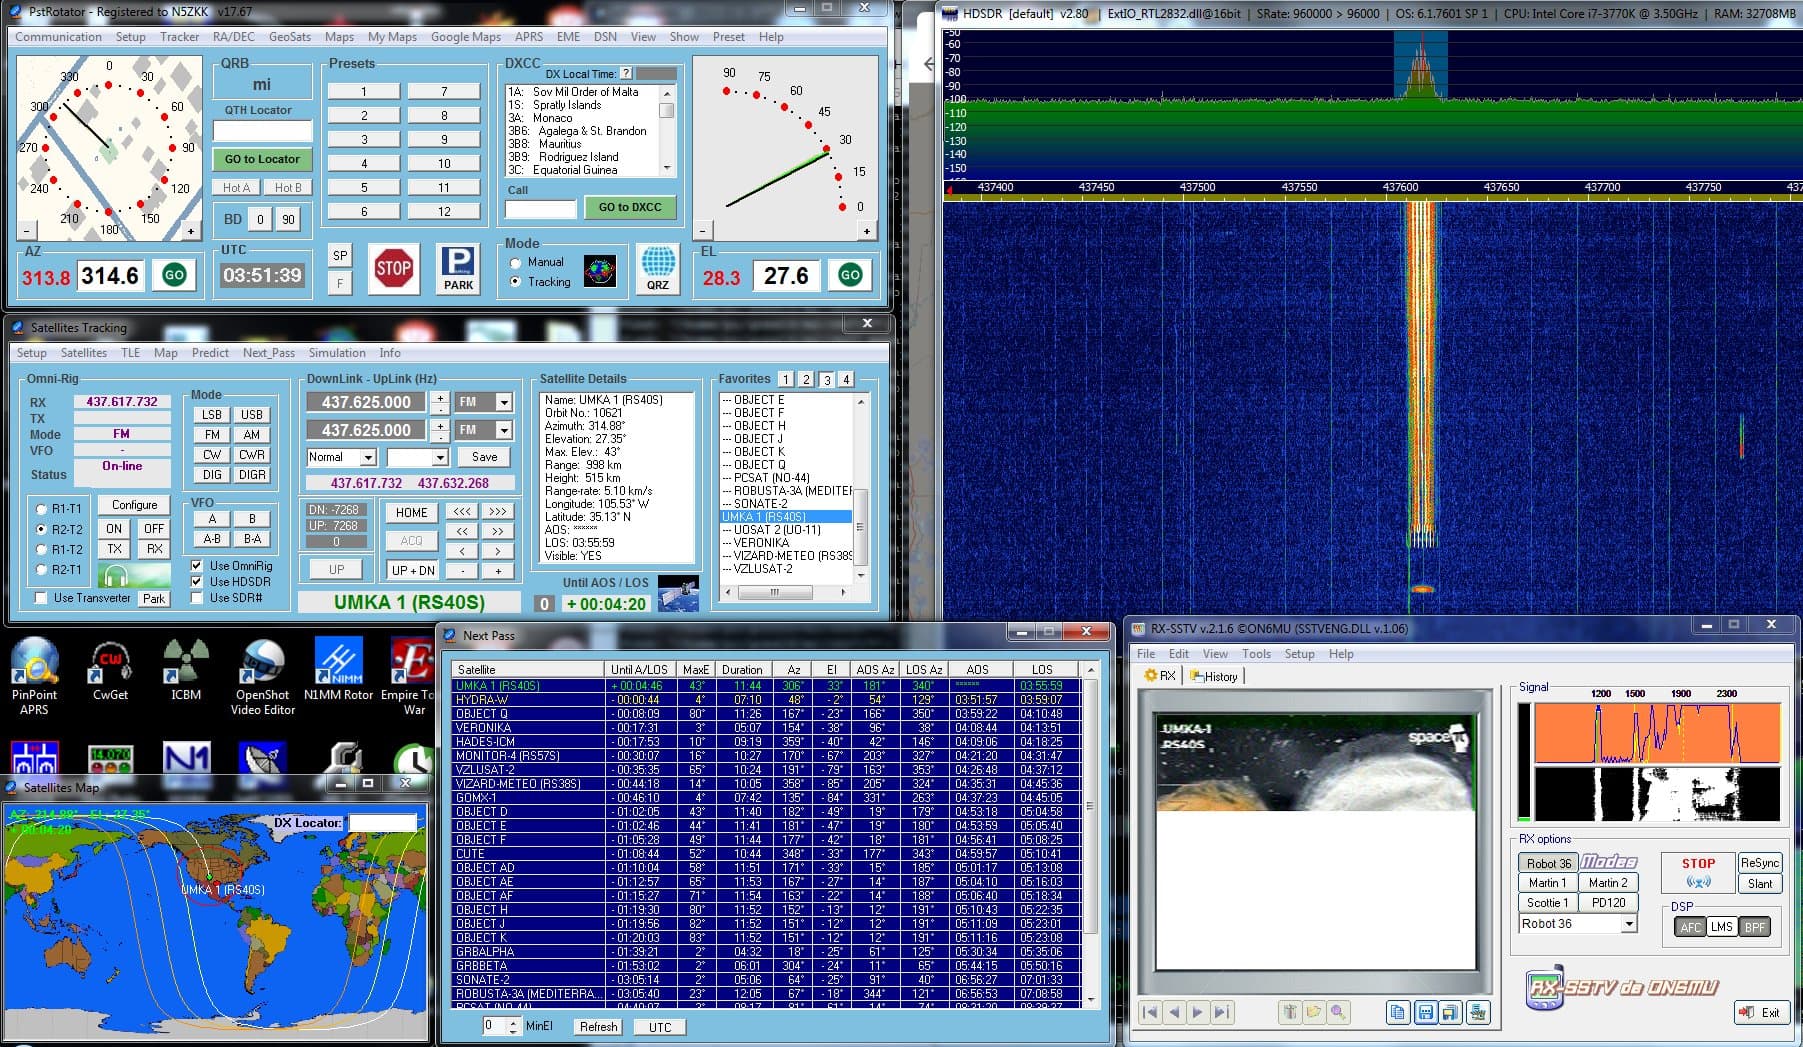Screen dimensions: 1803x1047
Task: Click the PARK antenna icon
Action: [458, 269]
